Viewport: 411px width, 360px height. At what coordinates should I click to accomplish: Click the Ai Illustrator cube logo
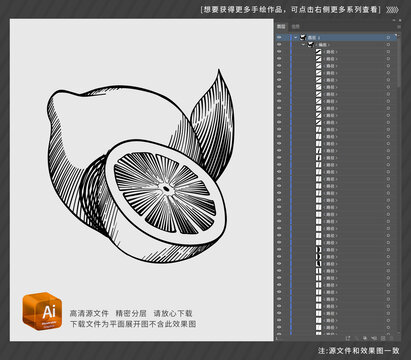pos(42,311)
